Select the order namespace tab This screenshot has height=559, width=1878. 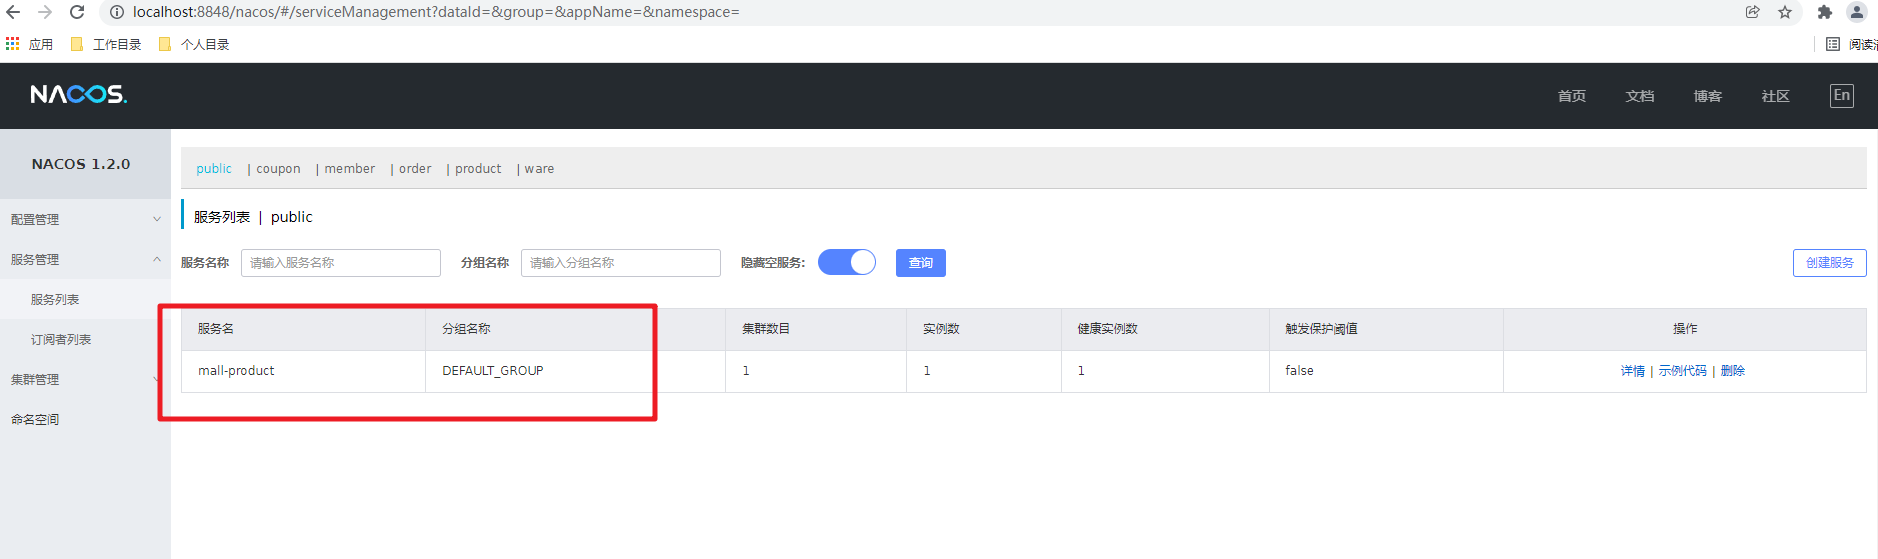[x=415, y=168]
